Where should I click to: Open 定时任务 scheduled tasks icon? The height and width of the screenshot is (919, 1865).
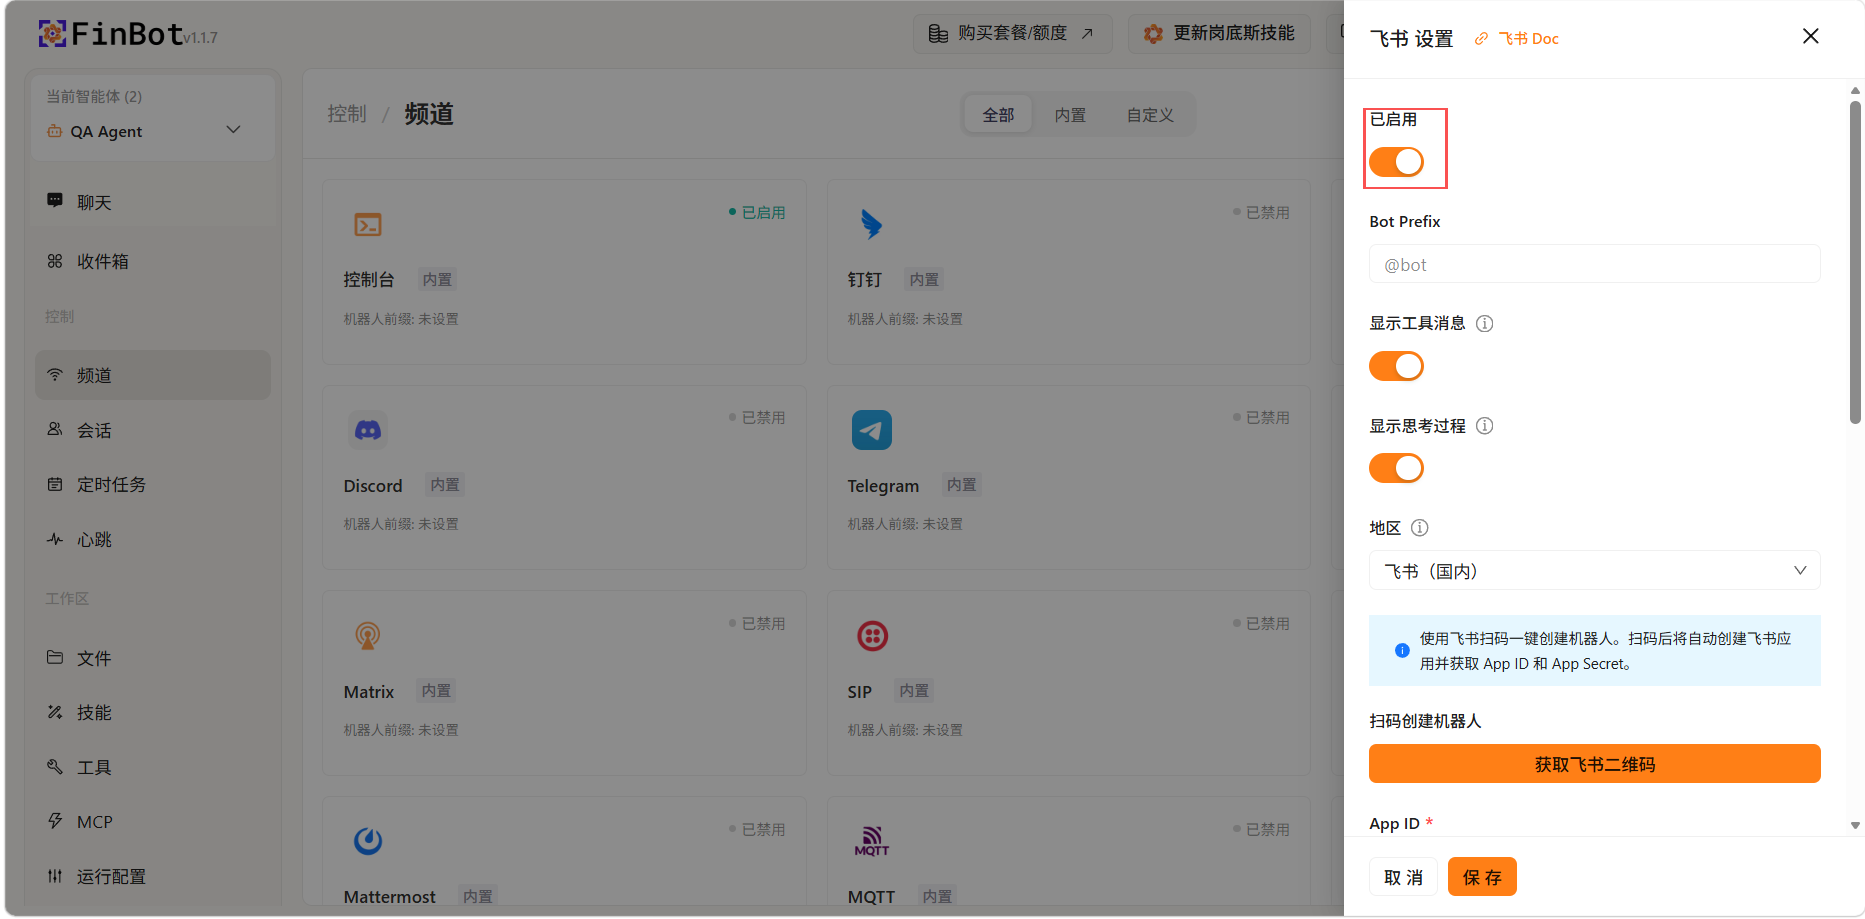[x=55, y=484]
